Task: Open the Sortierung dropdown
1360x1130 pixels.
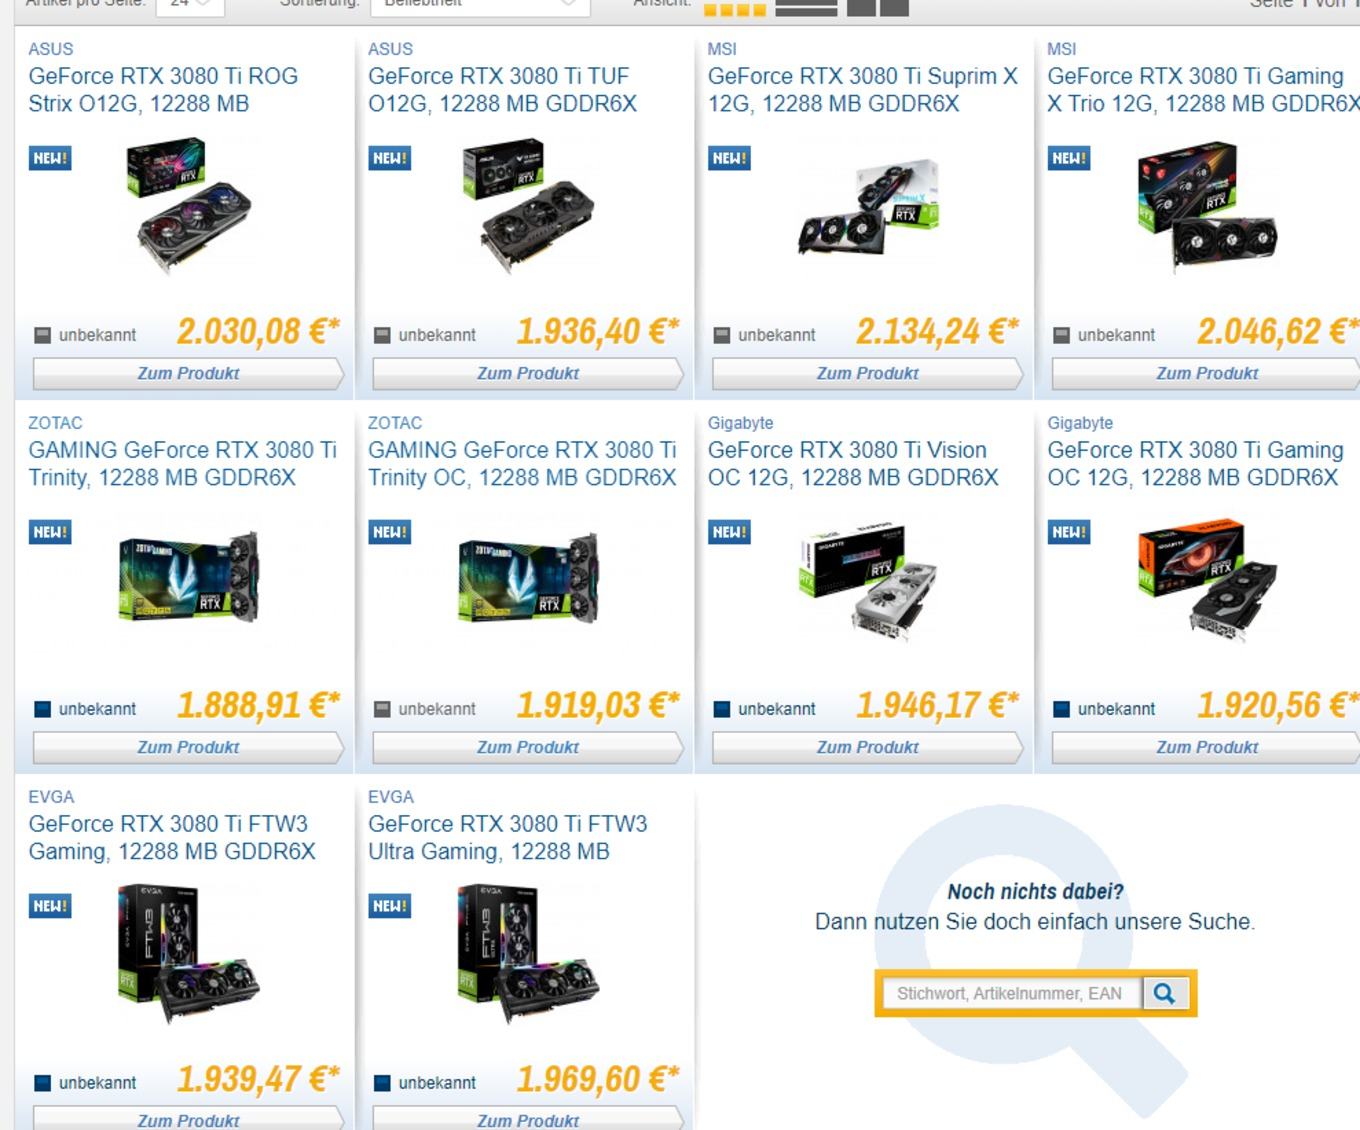Action: point(480,3)
